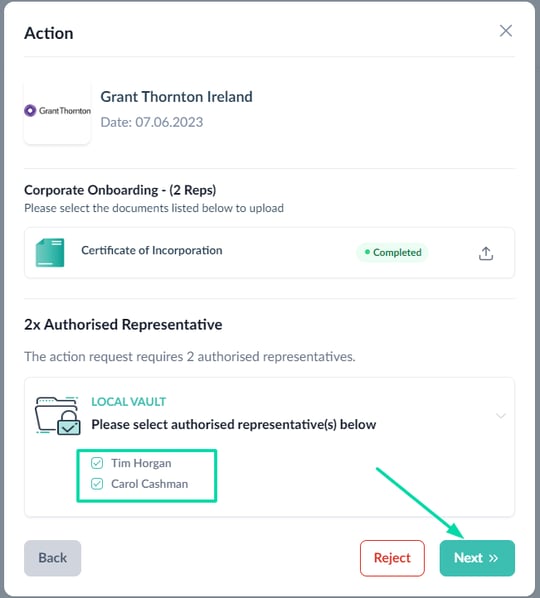This screenshot has width=540, height=598.
Task: Click the Grant Thornton logo thumbnail
Action: (57, 111)
